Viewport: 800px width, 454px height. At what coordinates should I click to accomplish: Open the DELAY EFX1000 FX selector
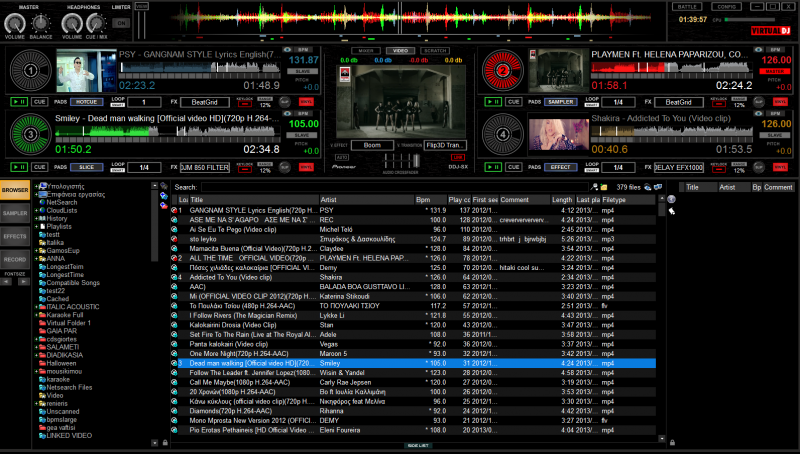(679, 167)
